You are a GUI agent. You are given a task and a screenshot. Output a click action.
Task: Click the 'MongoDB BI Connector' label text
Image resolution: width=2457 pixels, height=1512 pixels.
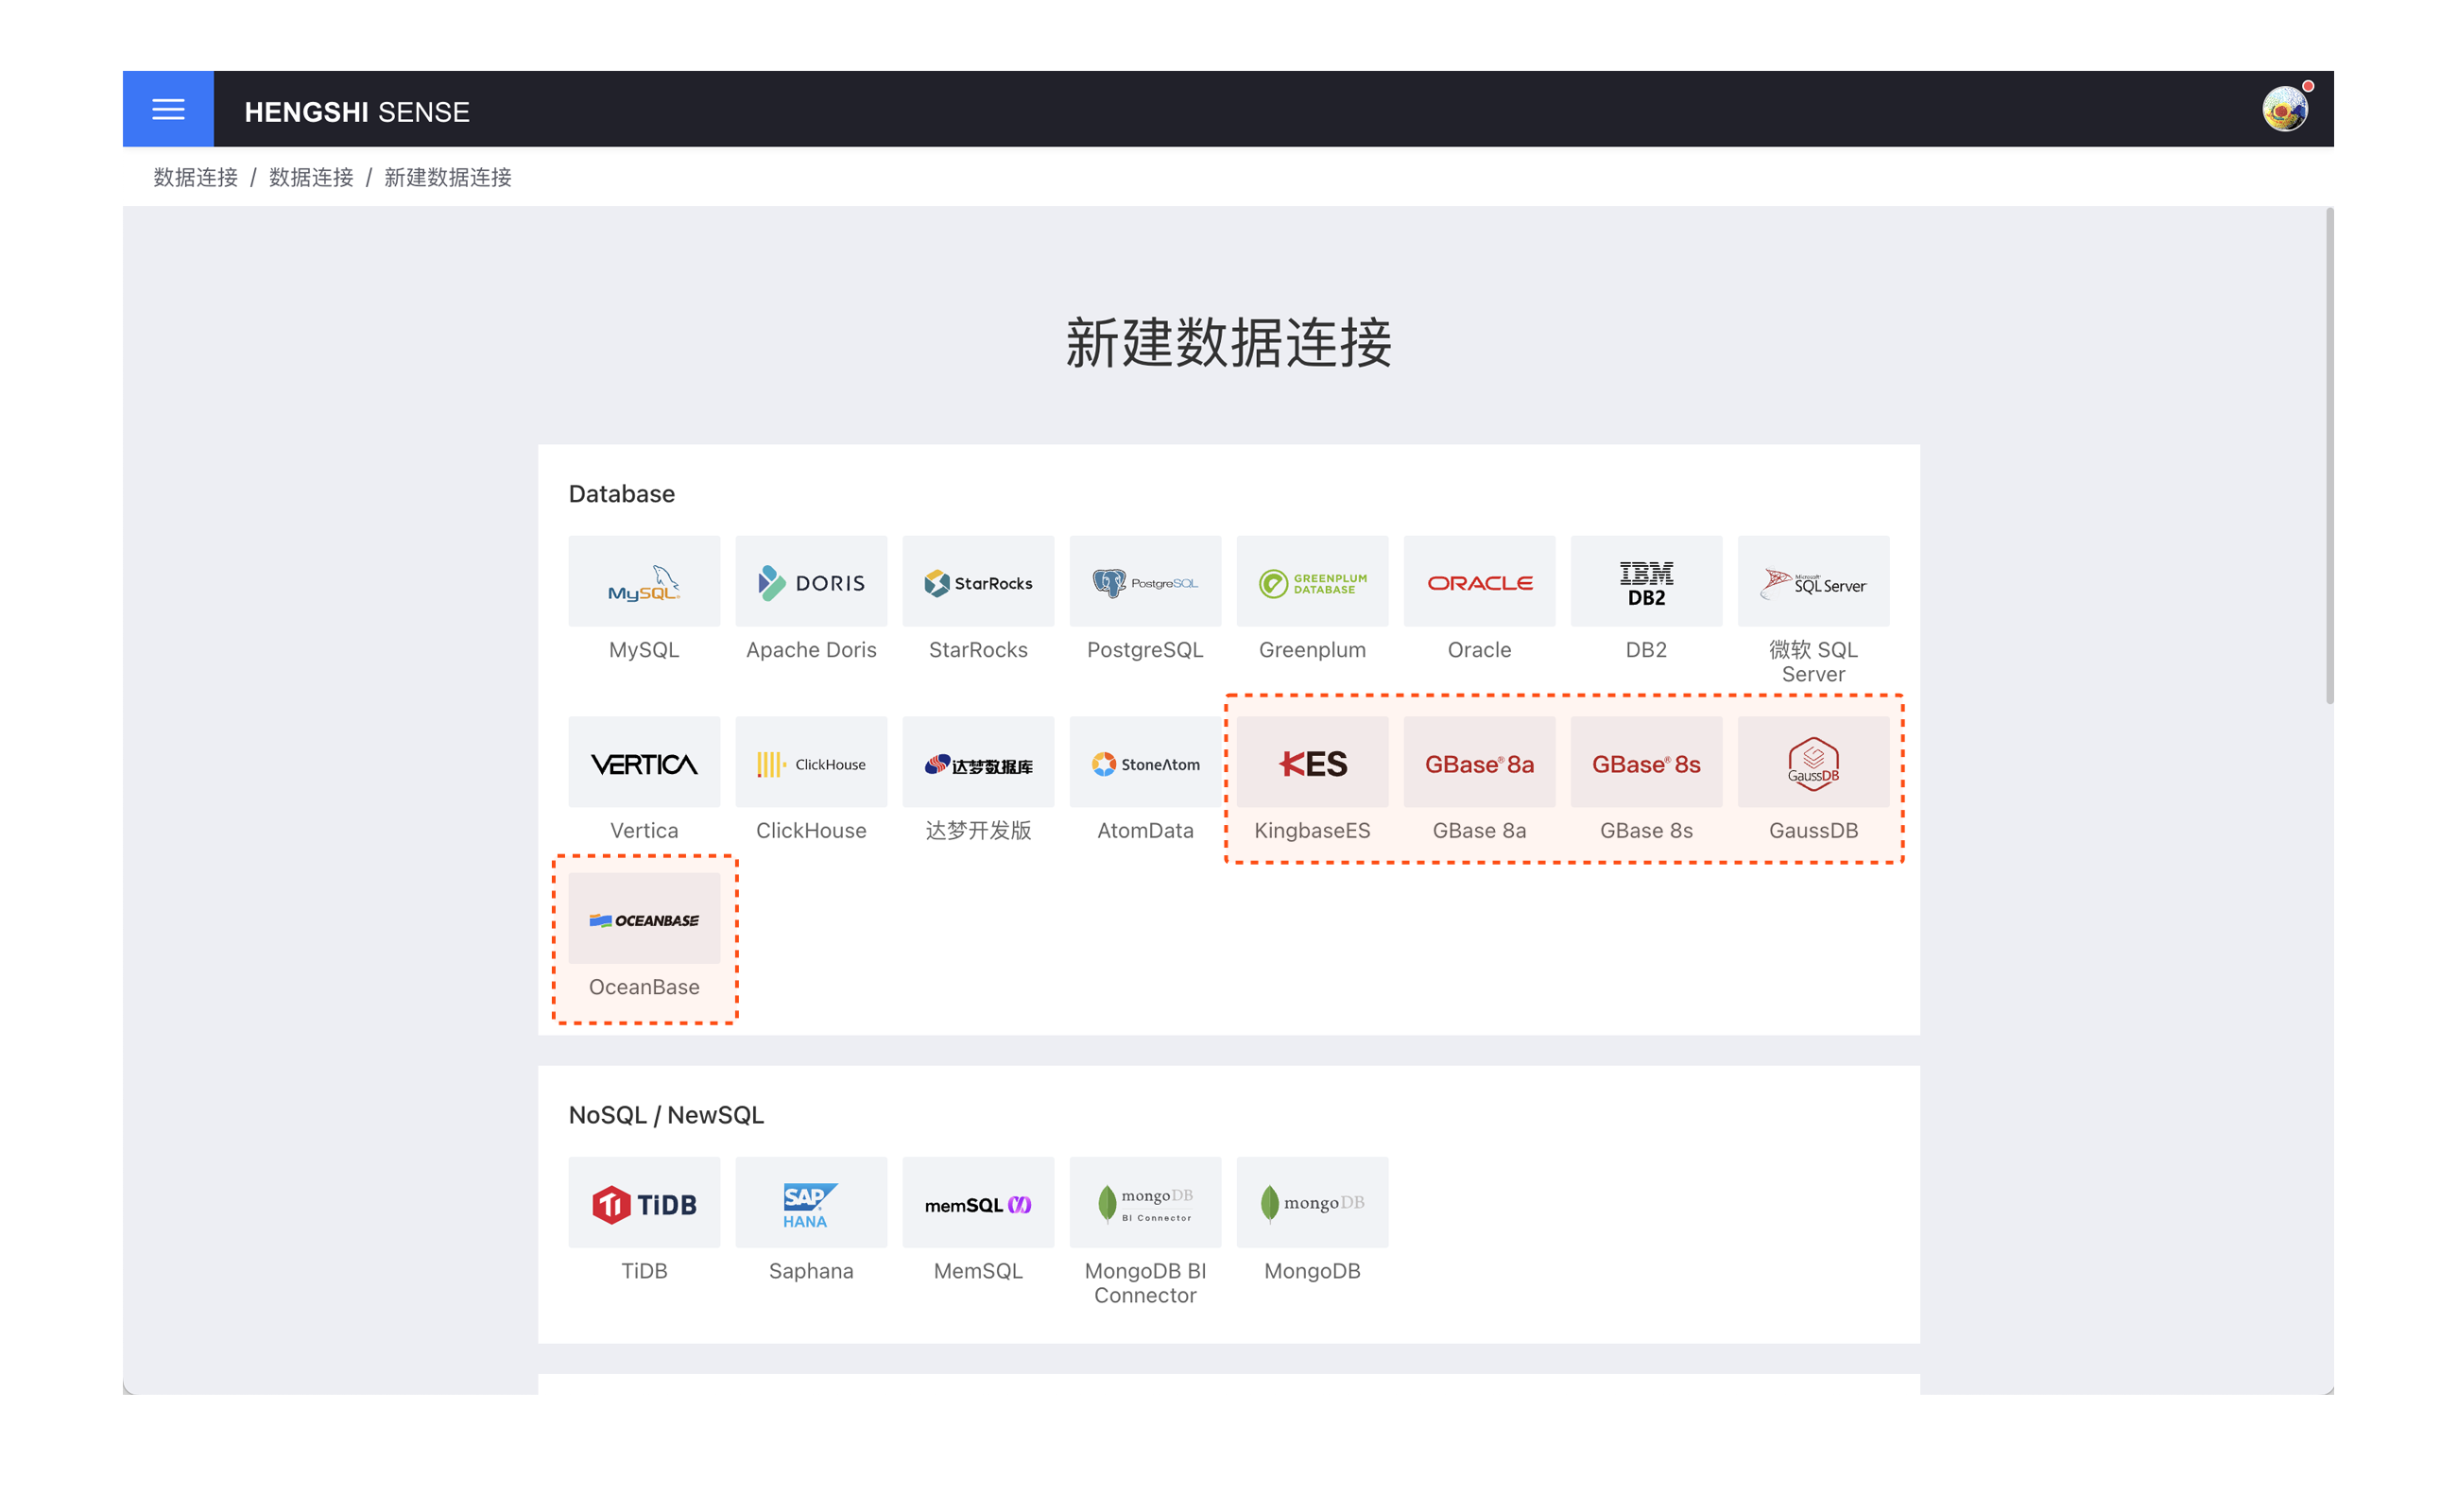[1145, 1283]
